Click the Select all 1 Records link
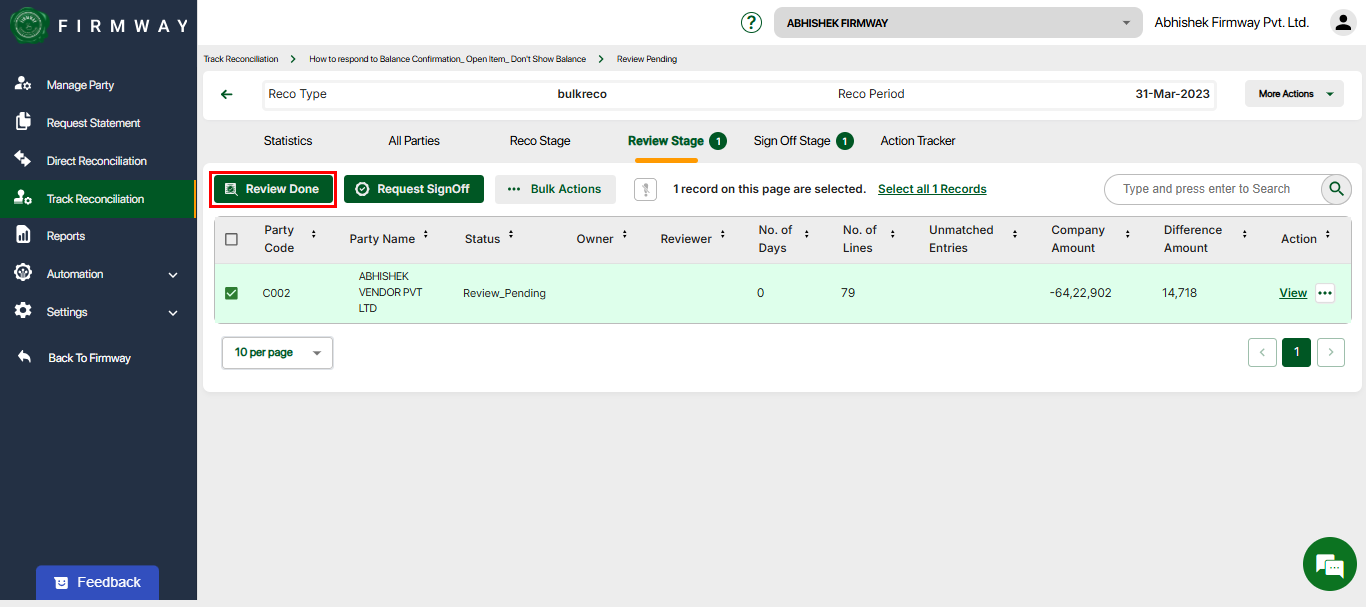1366x607 pixels. [x=932, y=189]
